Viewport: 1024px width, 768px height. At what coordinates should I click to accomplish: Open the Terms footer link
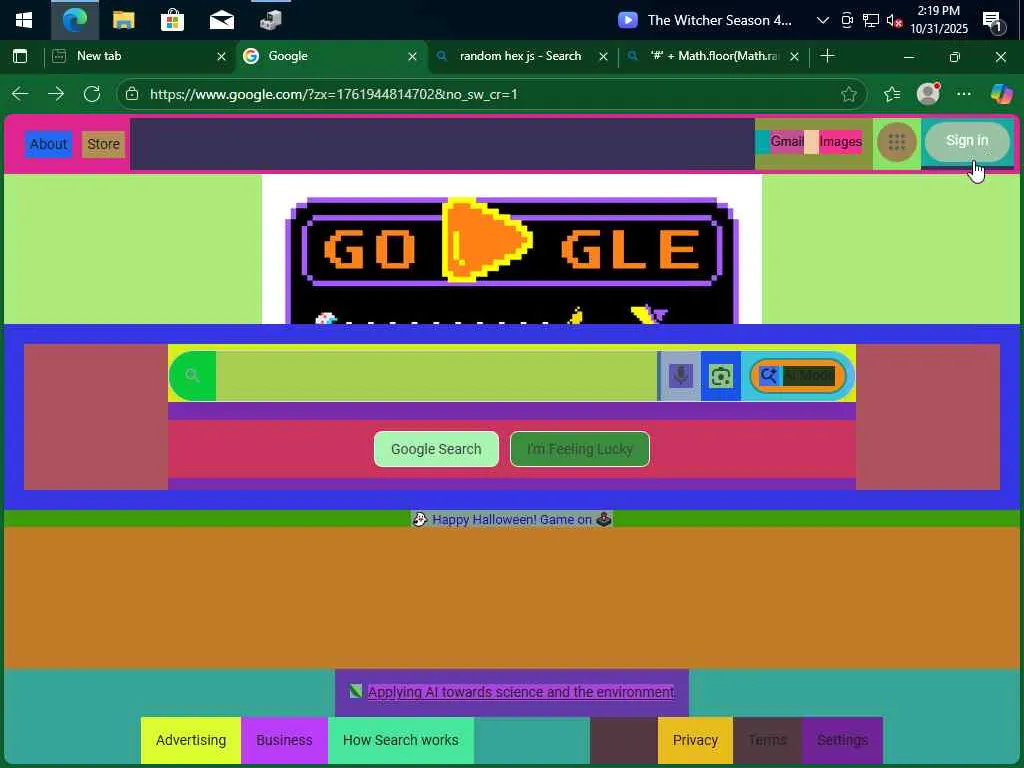(x=767, y=741)
